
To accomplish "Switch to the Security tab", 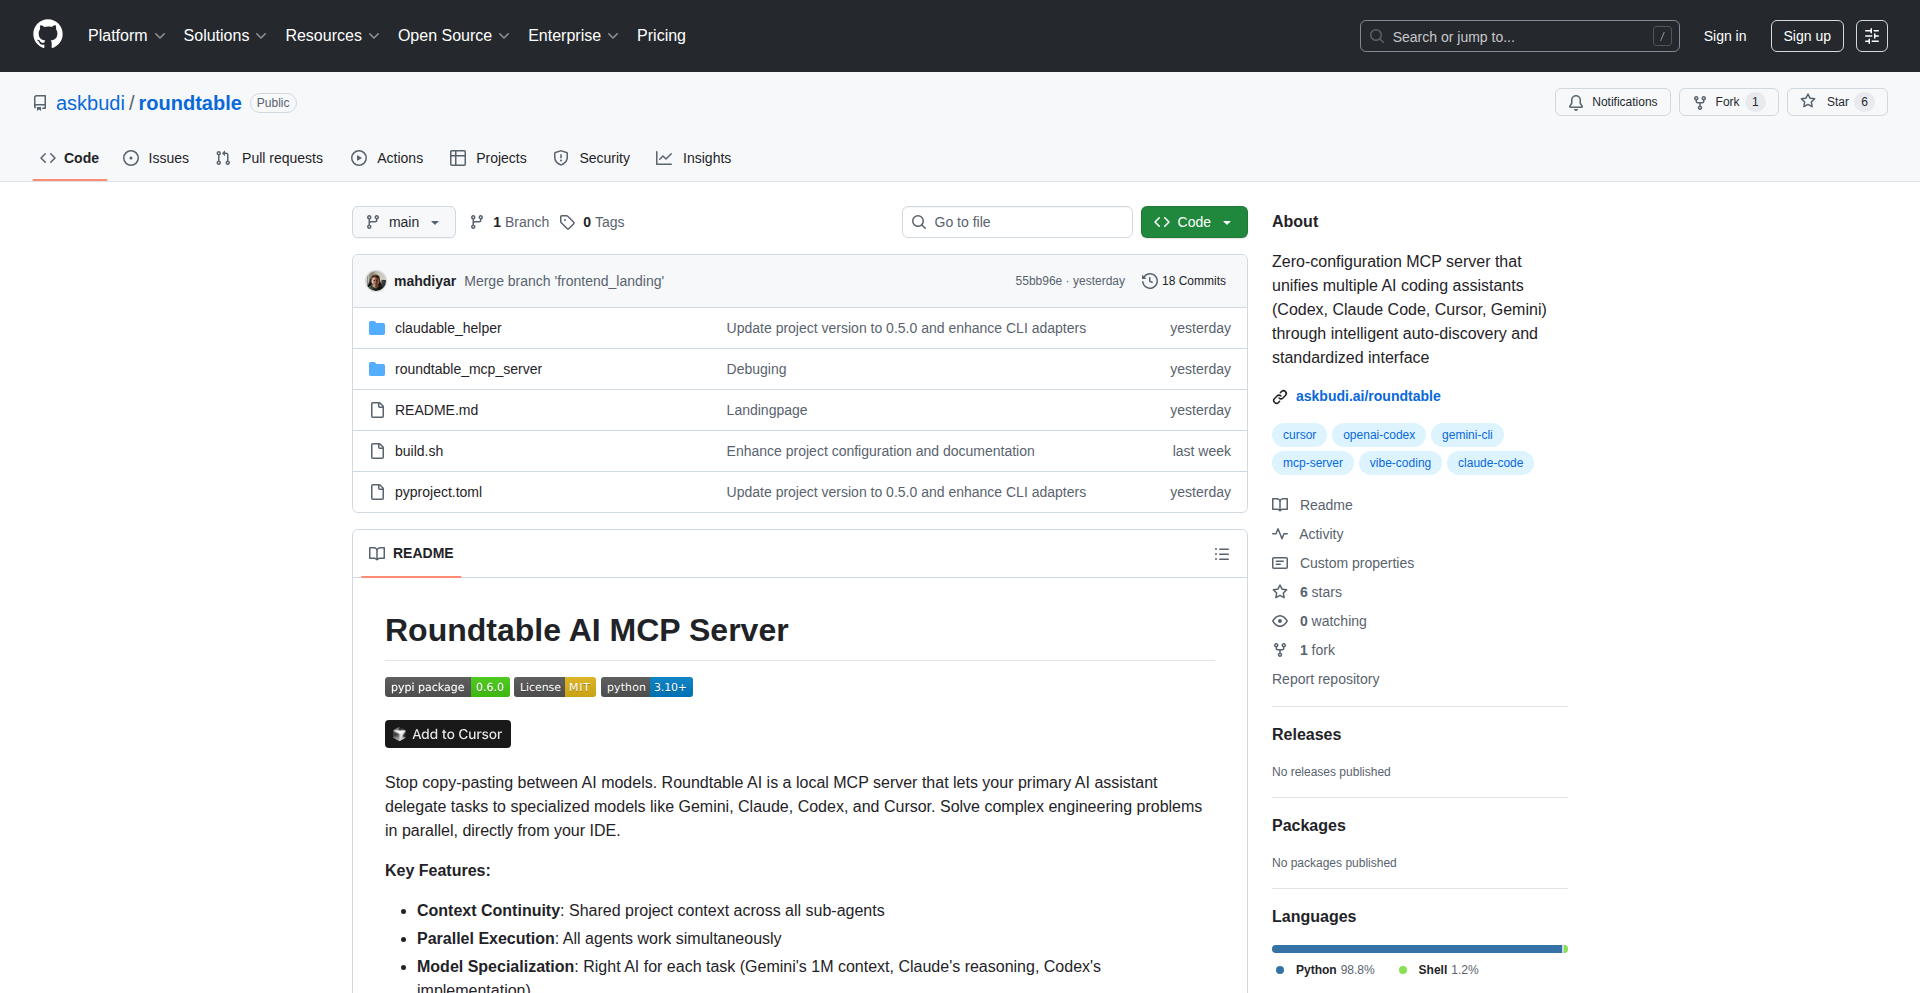I will (x=592, y=158).
